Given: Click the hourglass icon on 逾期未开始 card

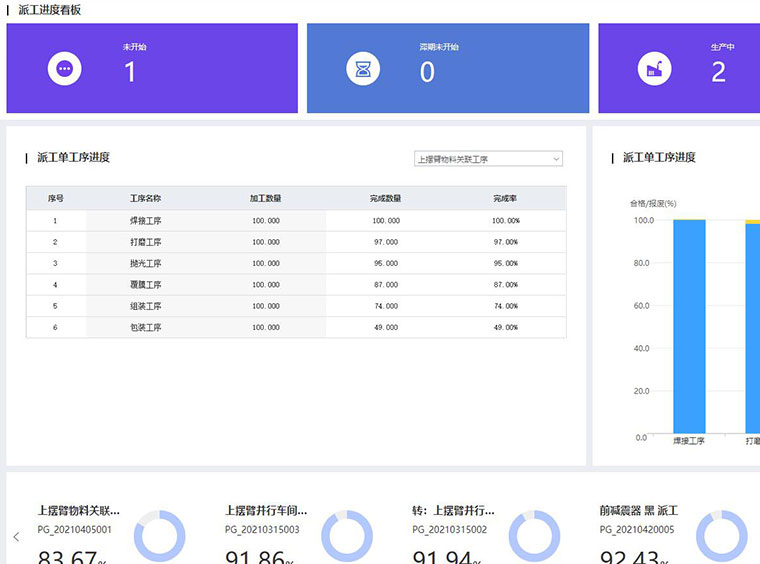Looking at the screenshot, I should click(x=363, y=69).
